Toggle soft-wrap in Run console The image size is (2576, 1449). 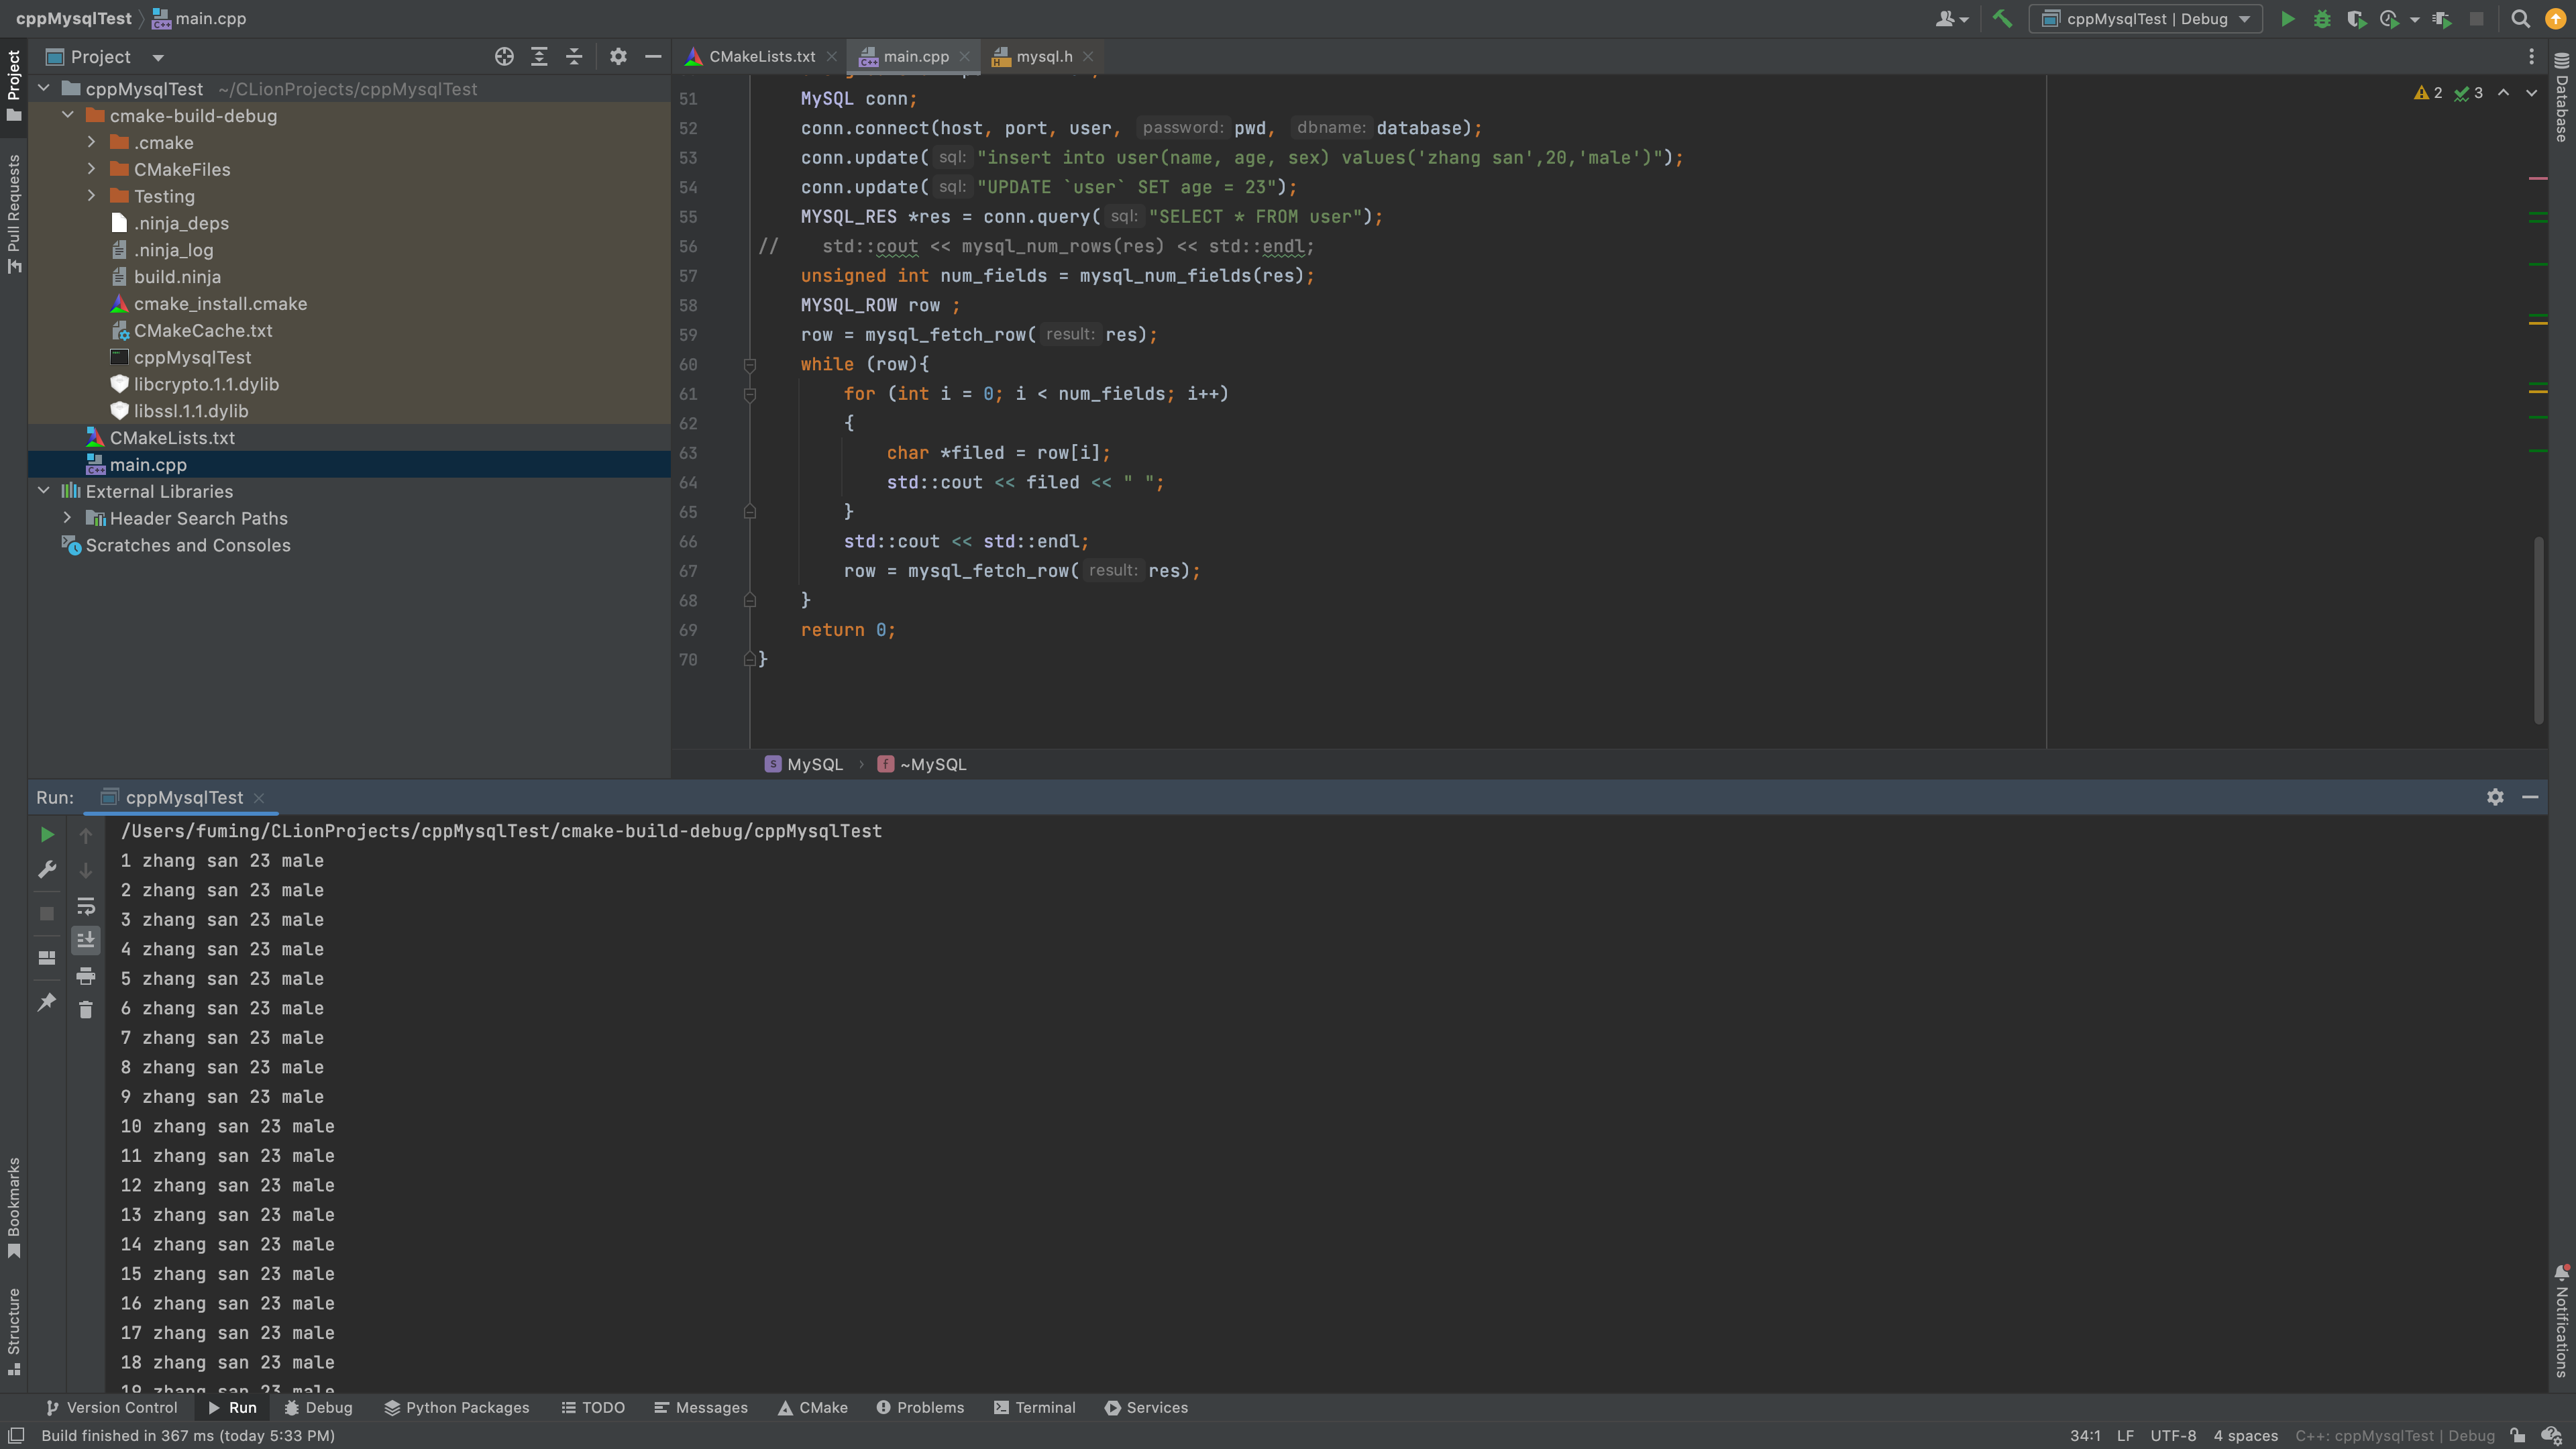pyautogui.click(x=86, y=906)
